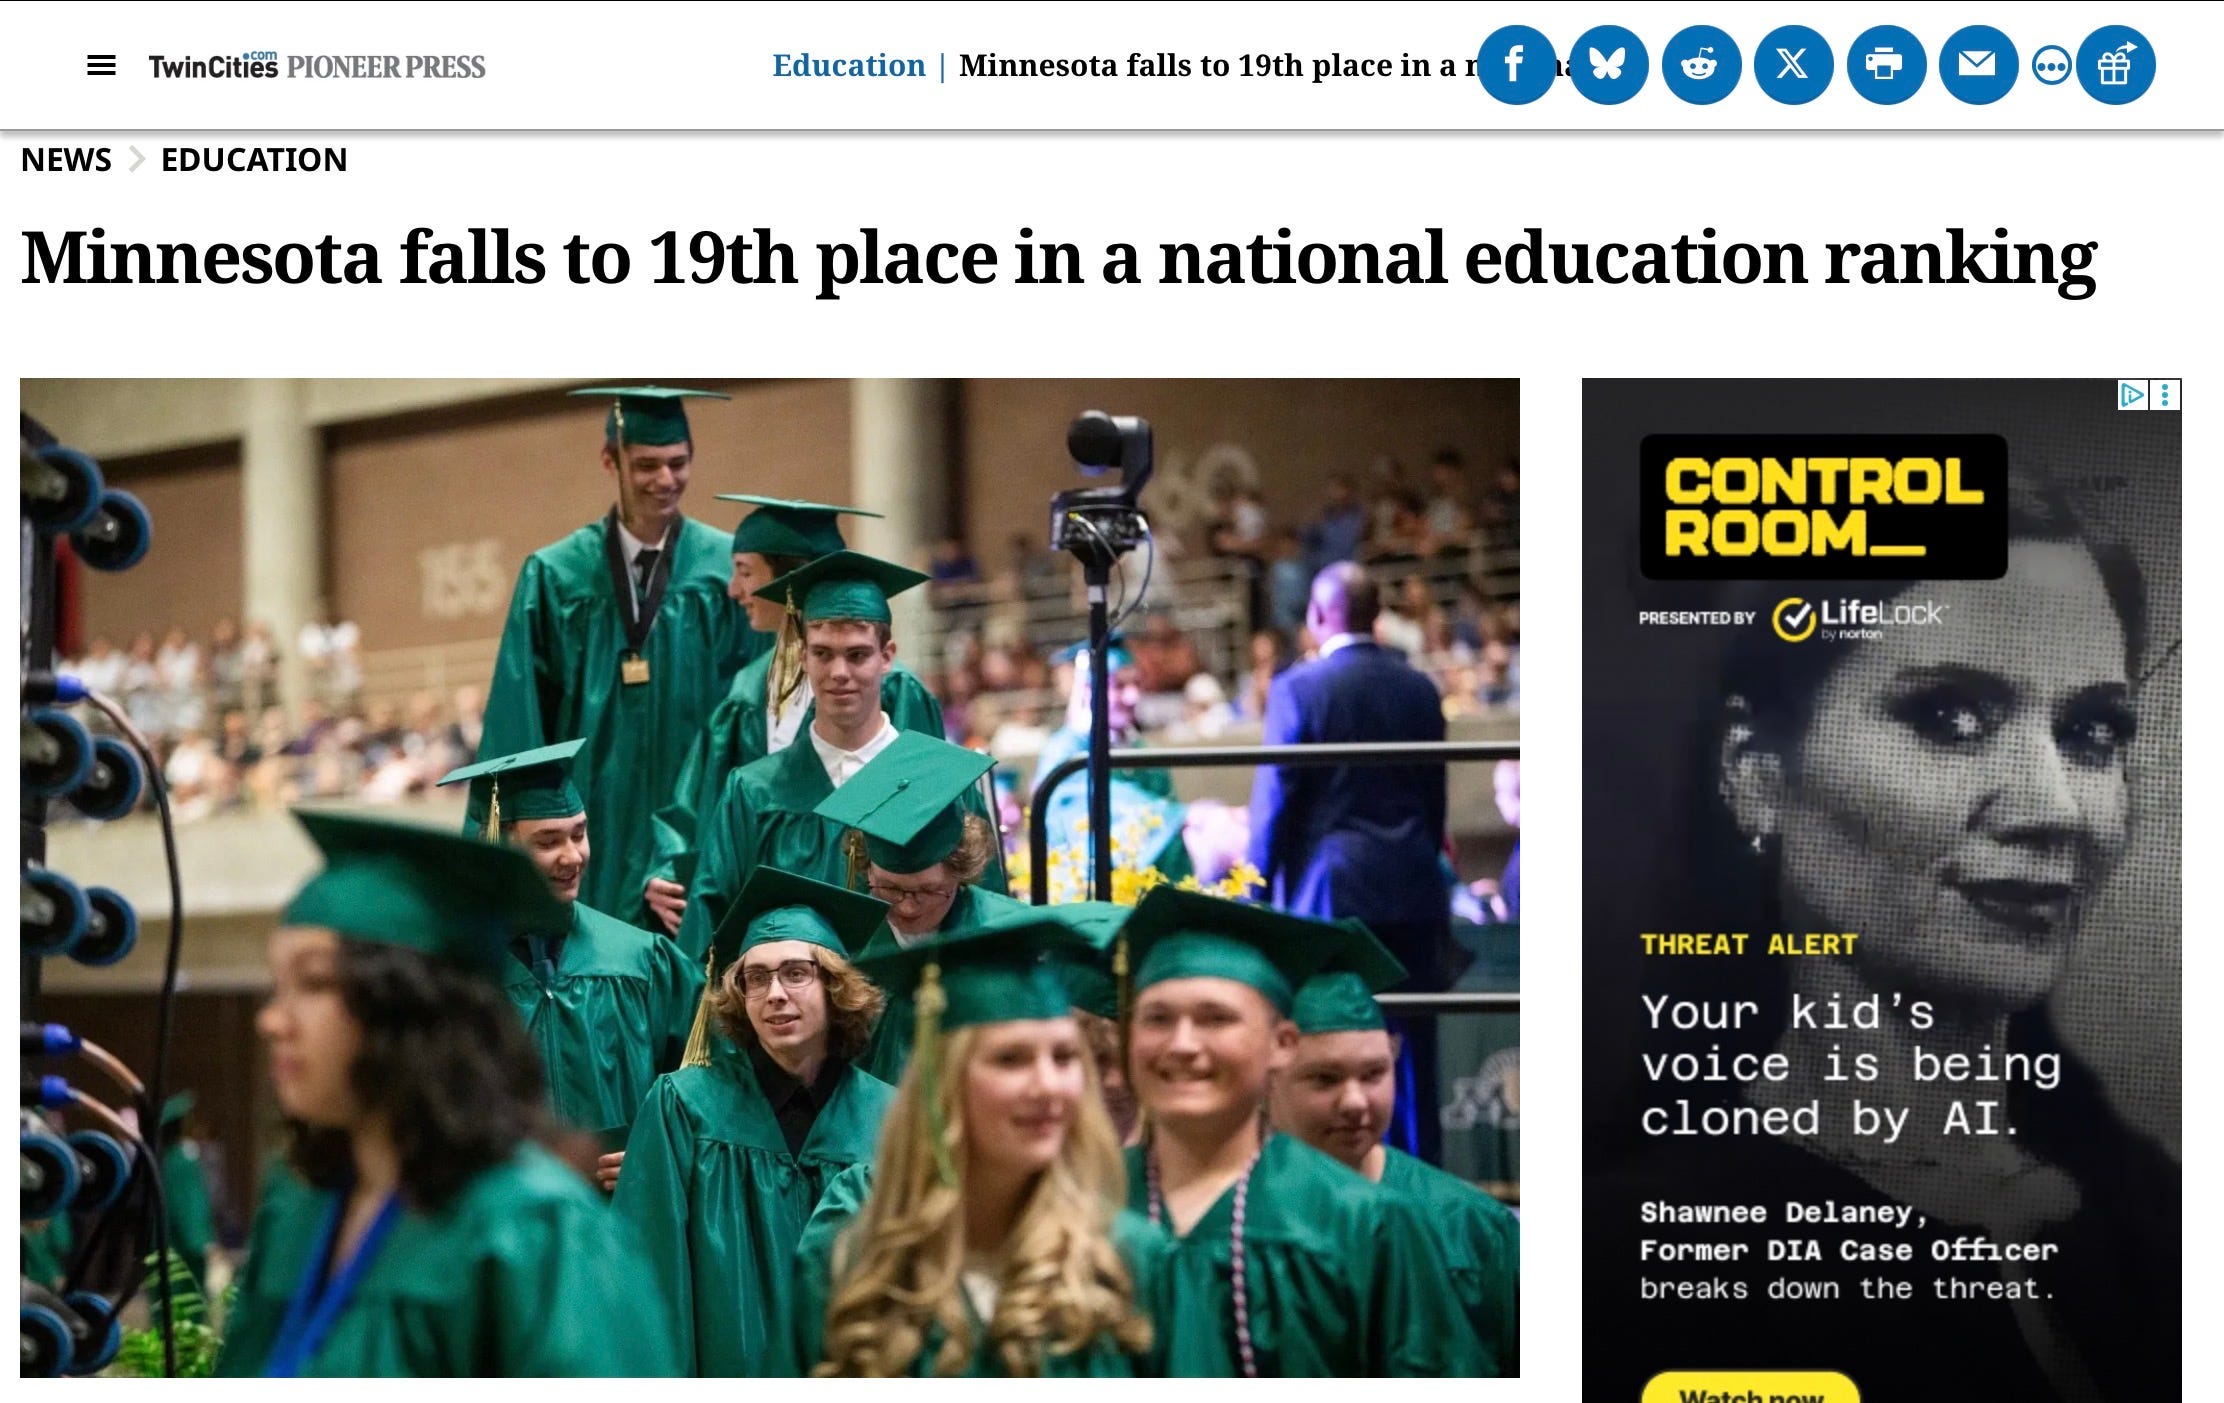This screenshot has width=2224, height=1403.
Task: Click the LifeLock by Norton logo
Action: 1857,619
